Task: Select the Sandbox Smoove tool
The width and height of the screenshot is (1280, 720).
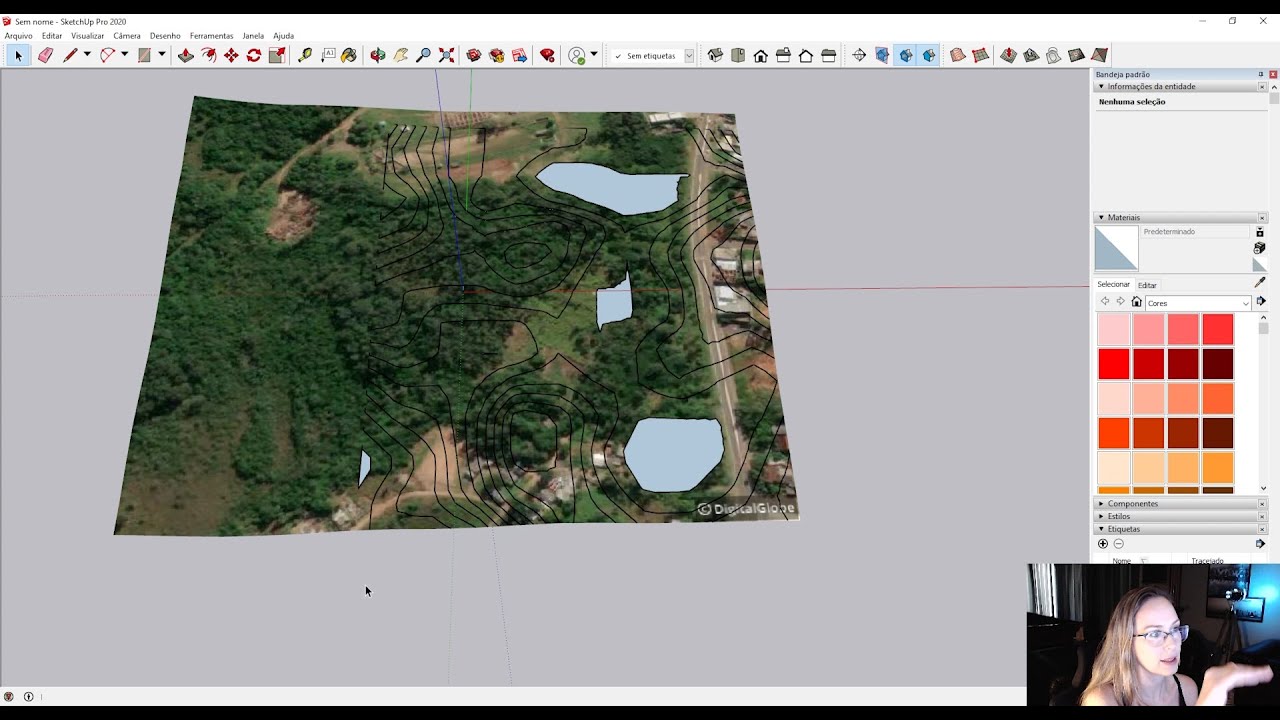Action: tap(1008, 56)
